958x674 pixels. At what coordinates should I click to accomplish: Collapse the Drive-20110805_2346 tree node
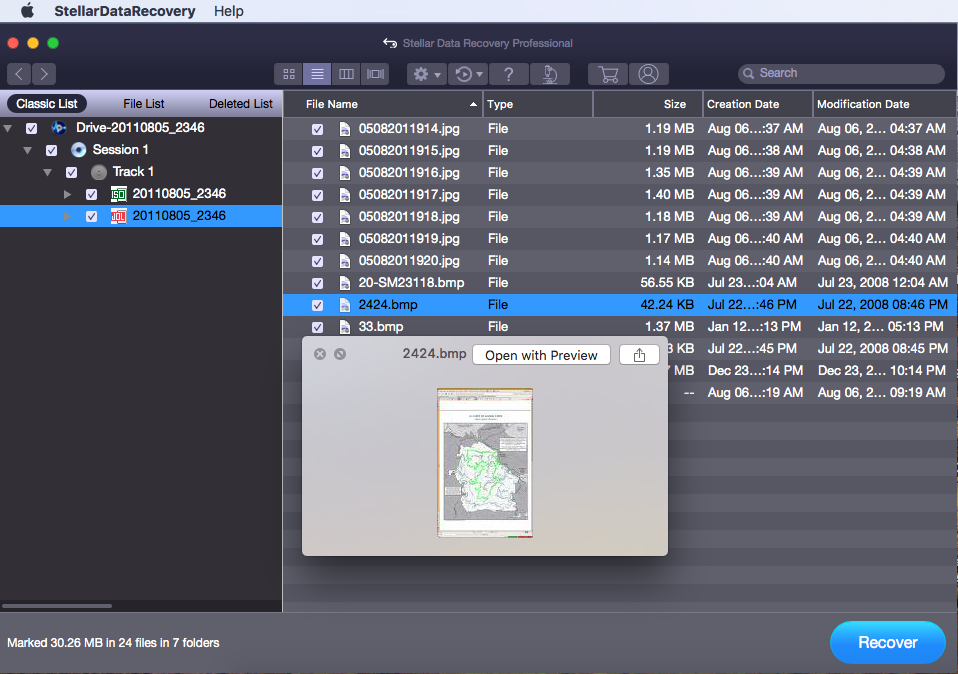[8, 128]
